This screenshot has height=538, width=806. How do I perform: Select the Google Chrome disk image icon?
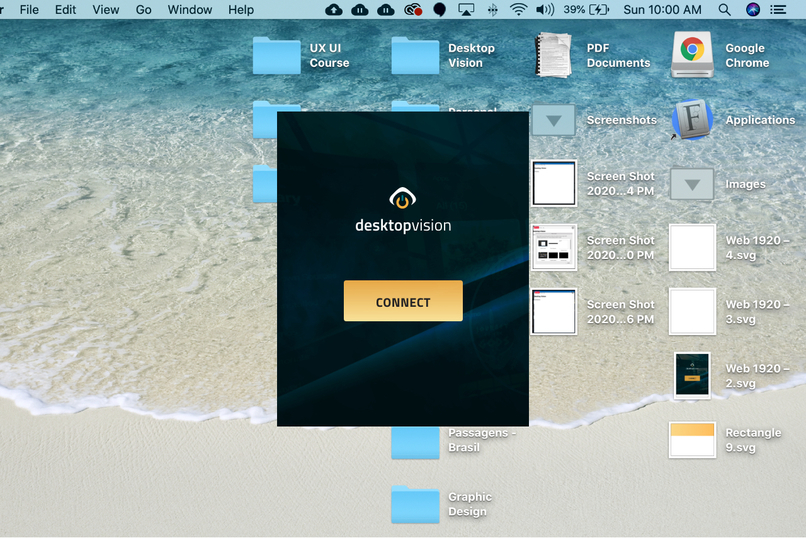[x=692, y=55]
